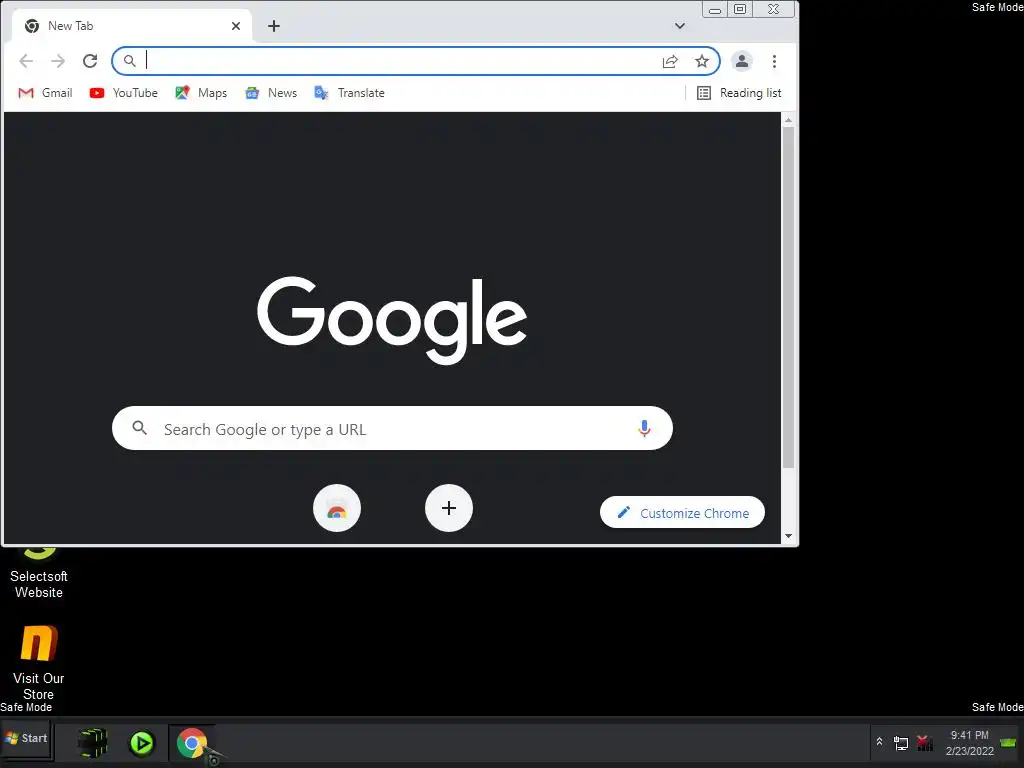Click the address bar search magnifier icon
This screenshot has height=768, width=1024.
tap(129, 61)
